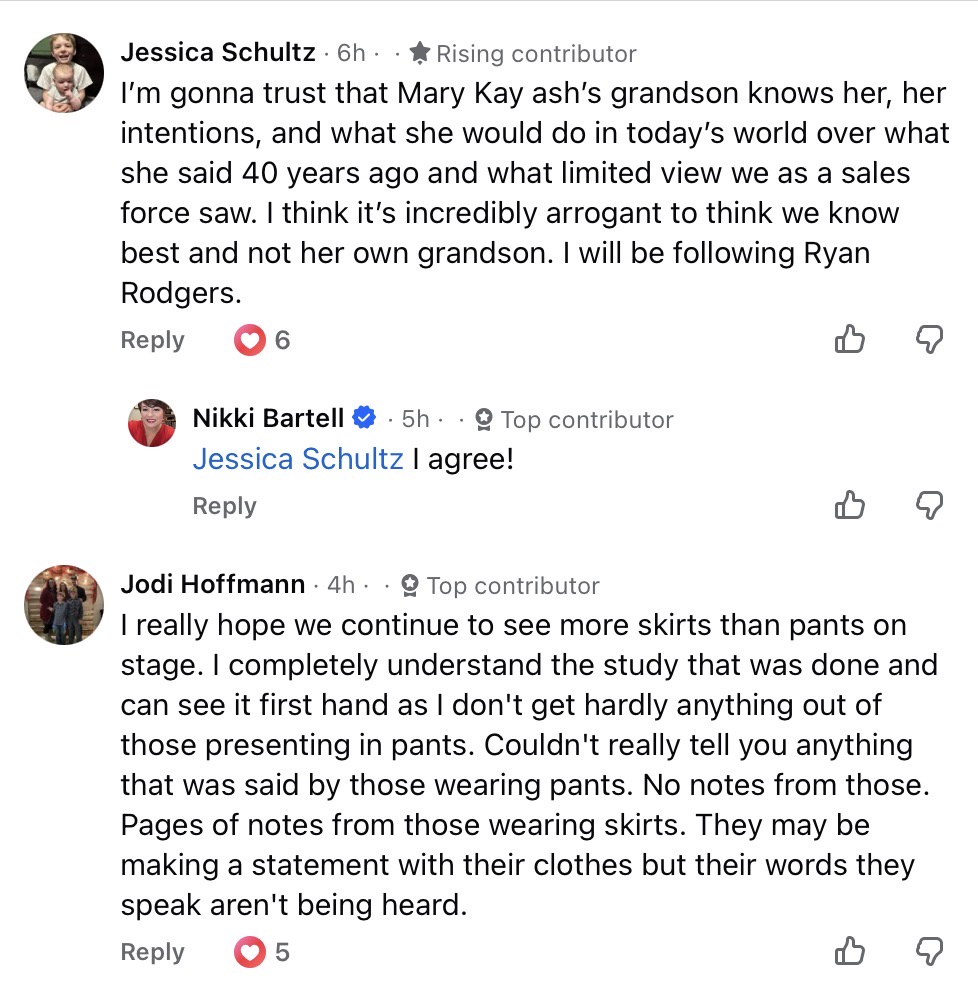Click the blue Jessica Schultz mention link

(x=298, y=459)
